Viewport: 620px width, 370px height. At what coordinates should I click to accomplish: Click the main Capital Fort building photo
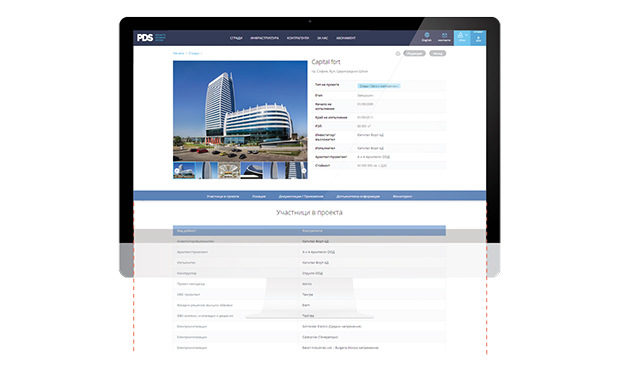point(240,111)
